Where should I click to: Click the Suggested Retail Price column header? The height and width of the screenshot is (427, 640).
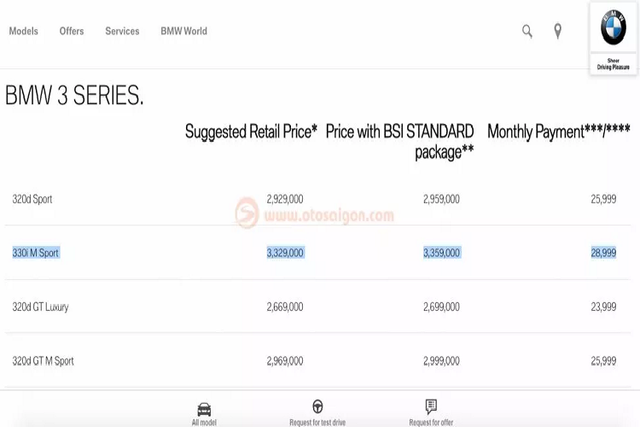click(x=251, y=132)
